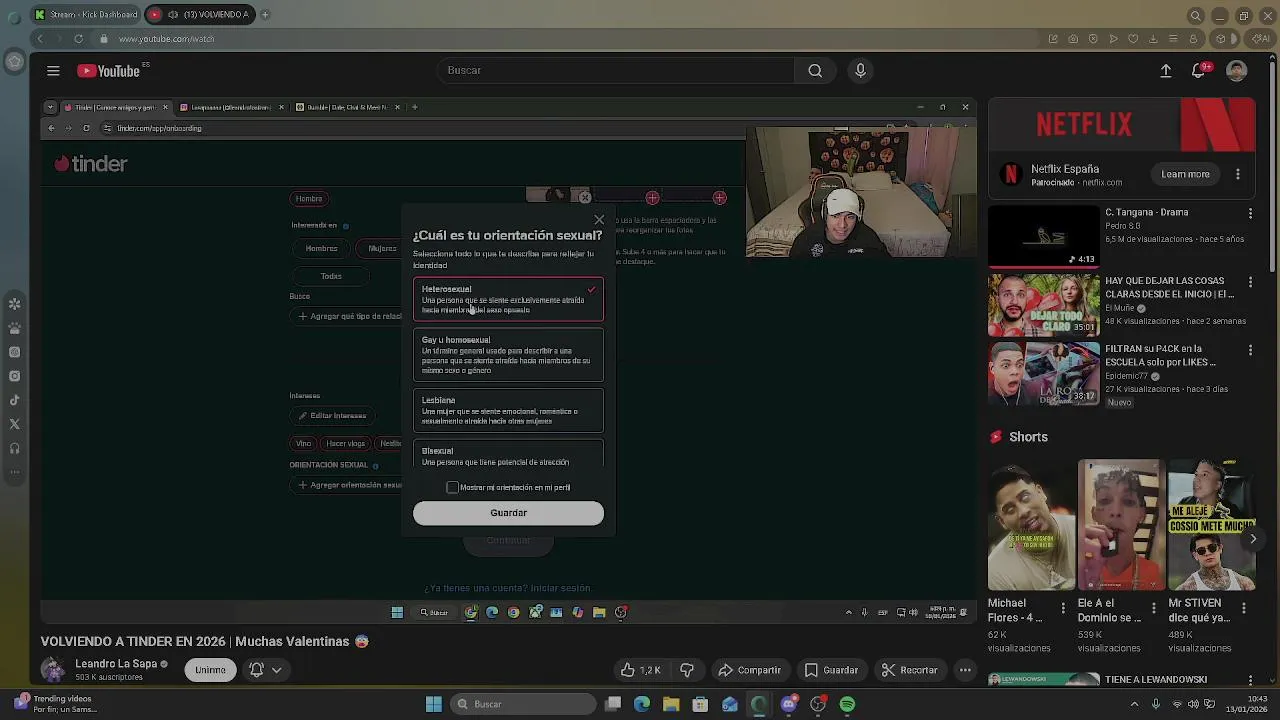Click Learn more on the Netflix ad

point(1185,174)
